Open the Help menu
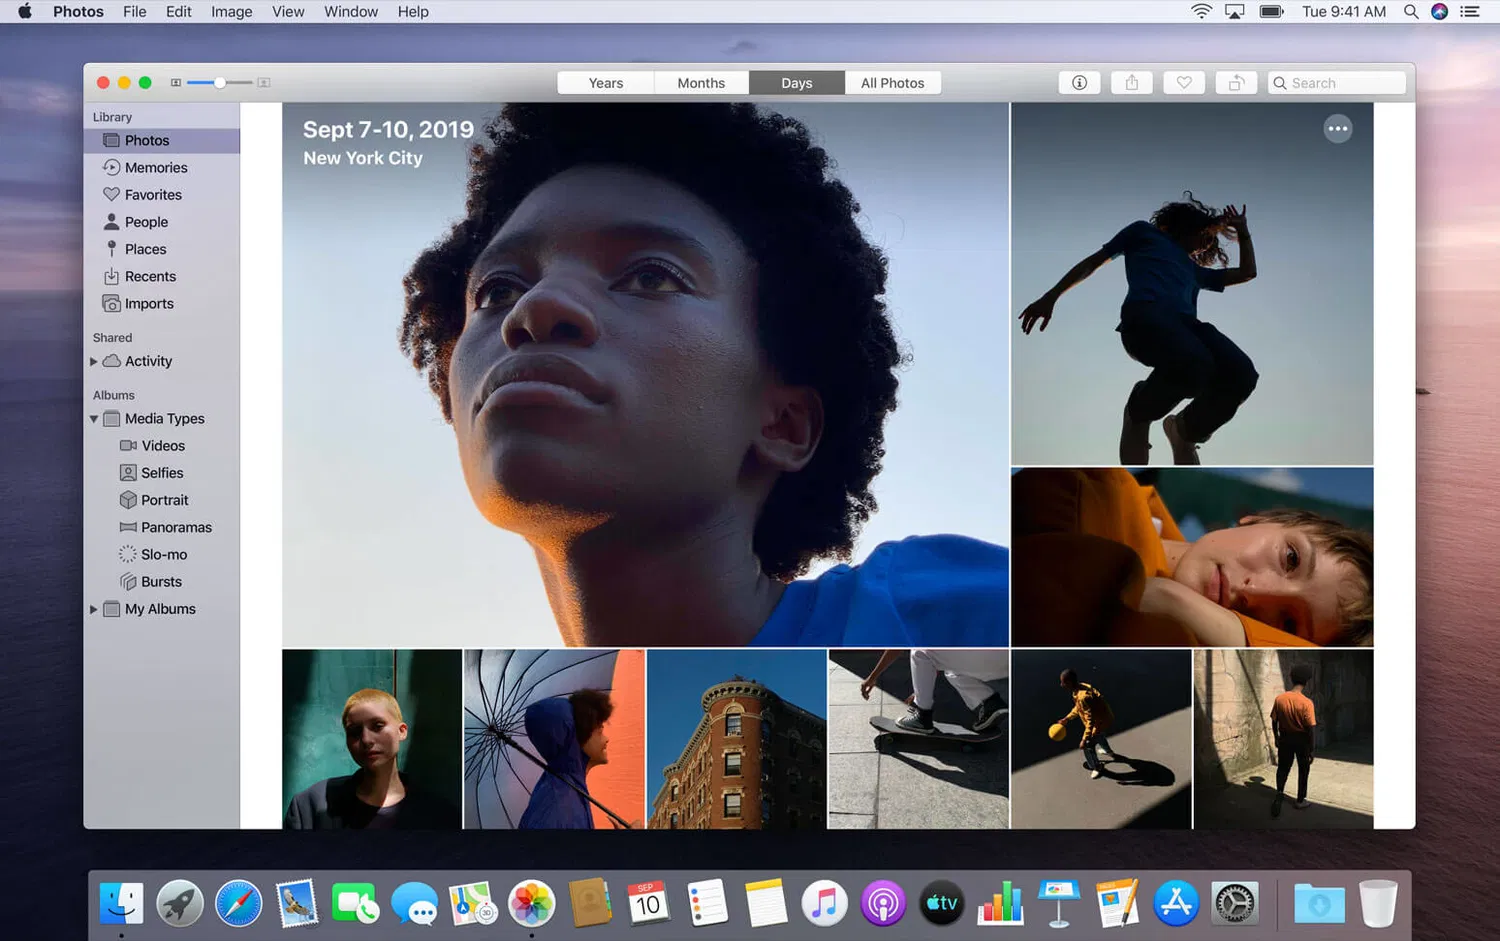 [413, 12]
